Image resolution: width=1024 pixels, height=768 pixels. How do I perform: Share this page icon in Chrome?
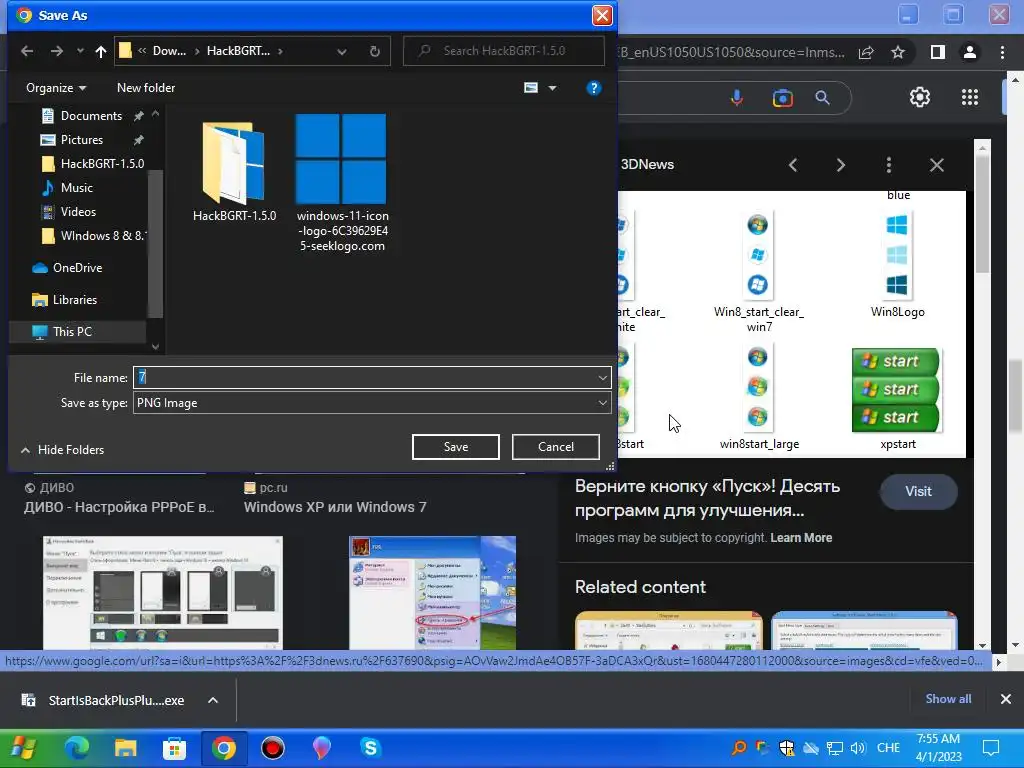(x=866, y=52)
